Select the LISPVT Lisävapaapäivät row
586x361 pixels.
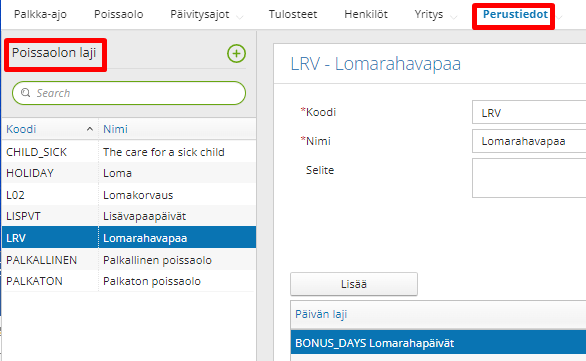[129, 216]
